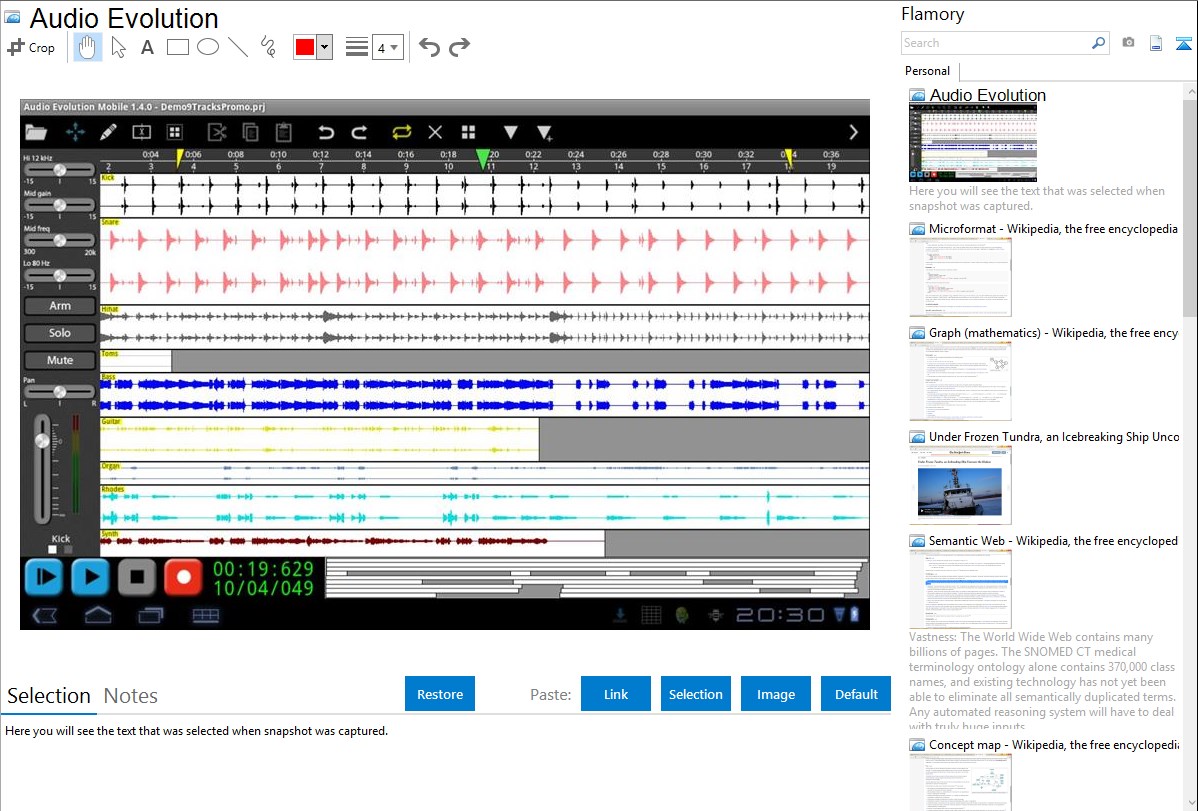The image size is (1198, 811).
Task: Open the Icebreaking Ship snapshot thumbnail
Action: pyautogui.click(x=960, y=485)
